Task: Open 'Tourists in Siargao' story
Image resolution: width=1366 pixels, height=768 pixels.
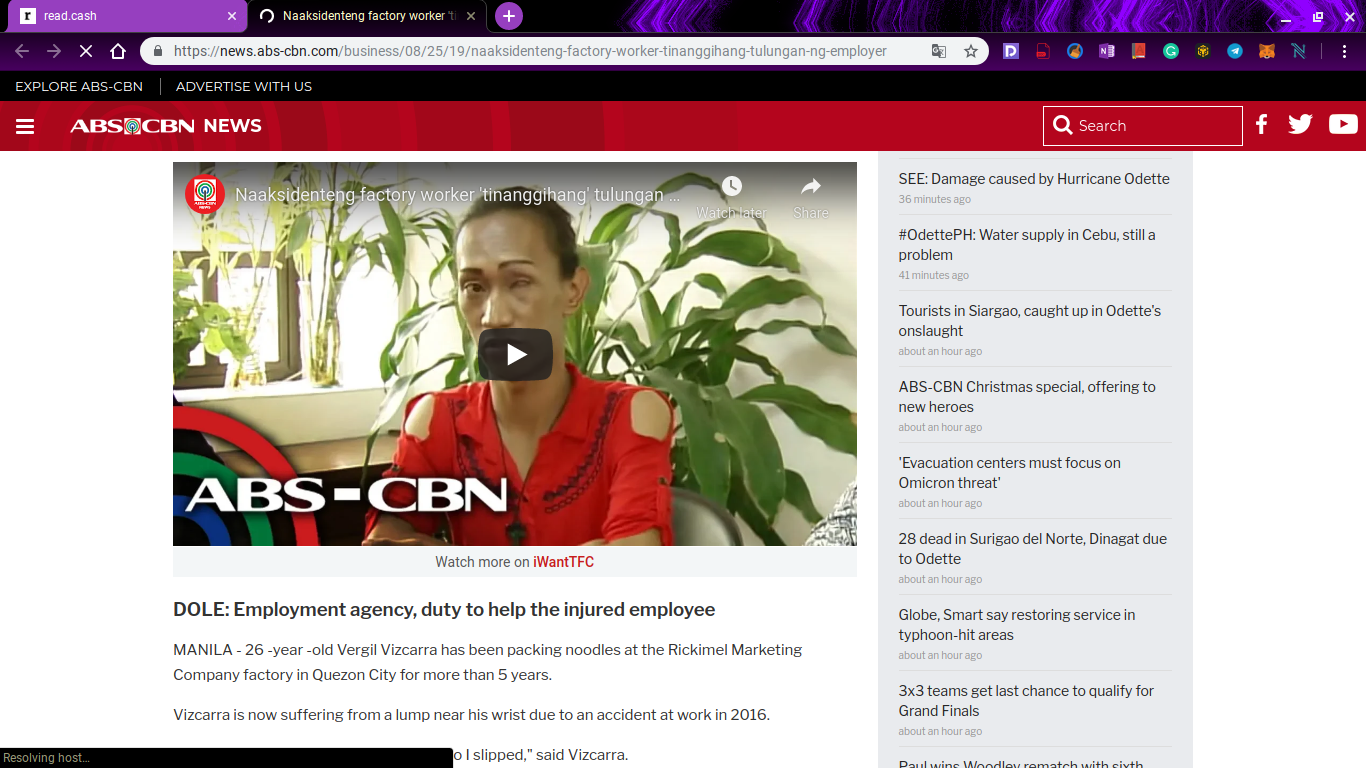Action: pos(1030,321)
